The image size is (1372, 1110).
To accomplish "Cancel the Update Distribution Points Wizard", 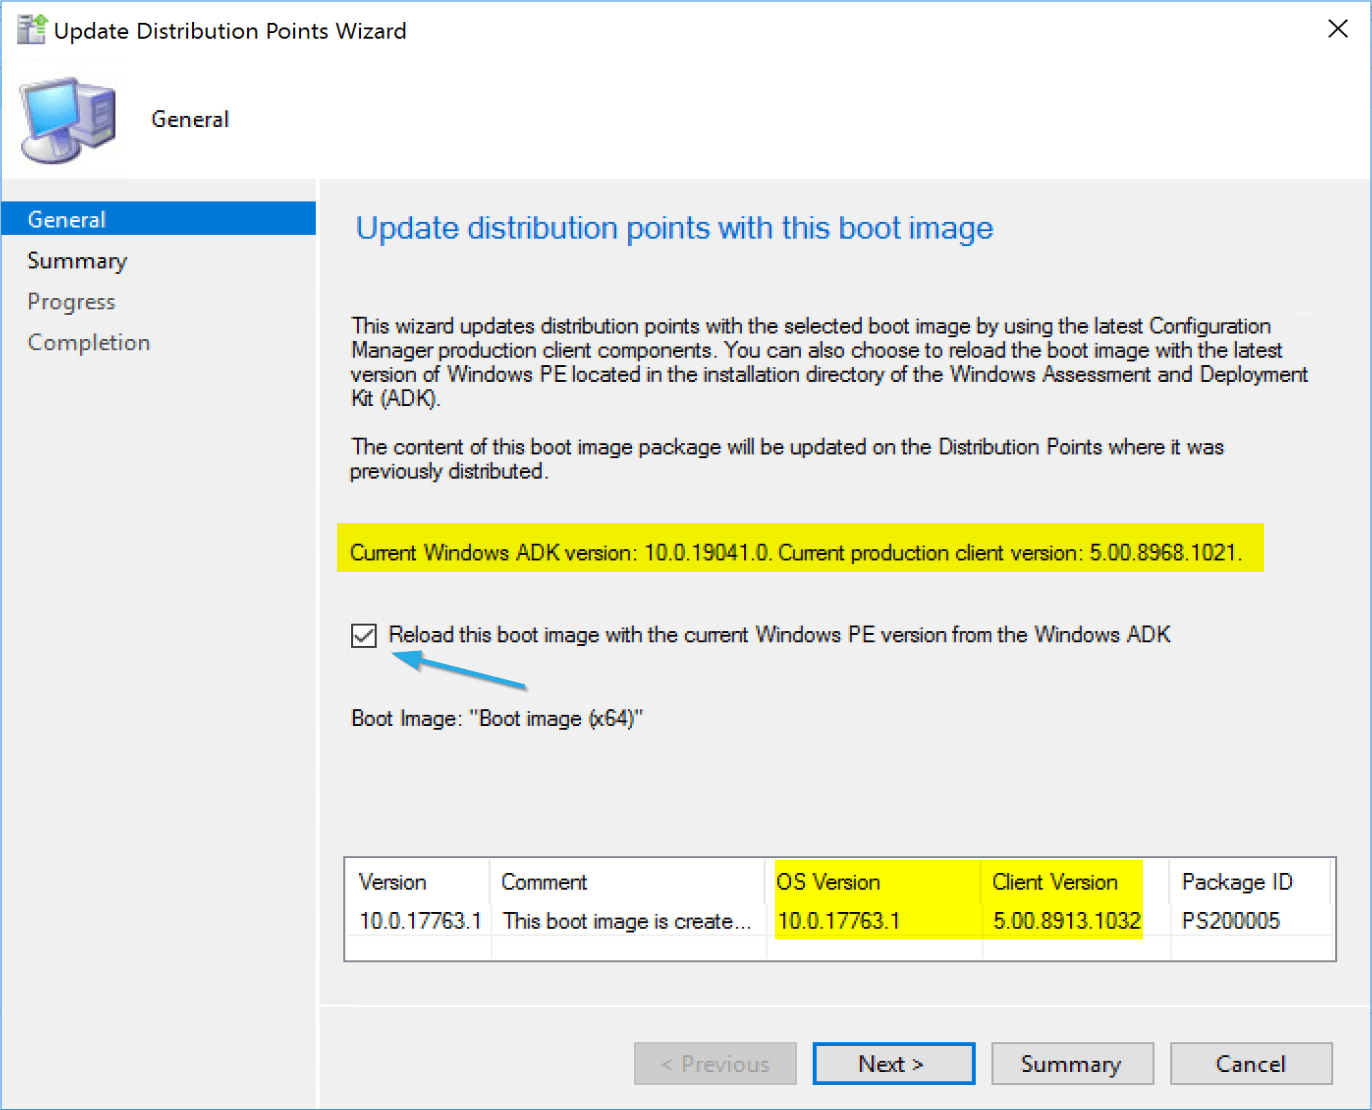I will coord(1251,1063).
